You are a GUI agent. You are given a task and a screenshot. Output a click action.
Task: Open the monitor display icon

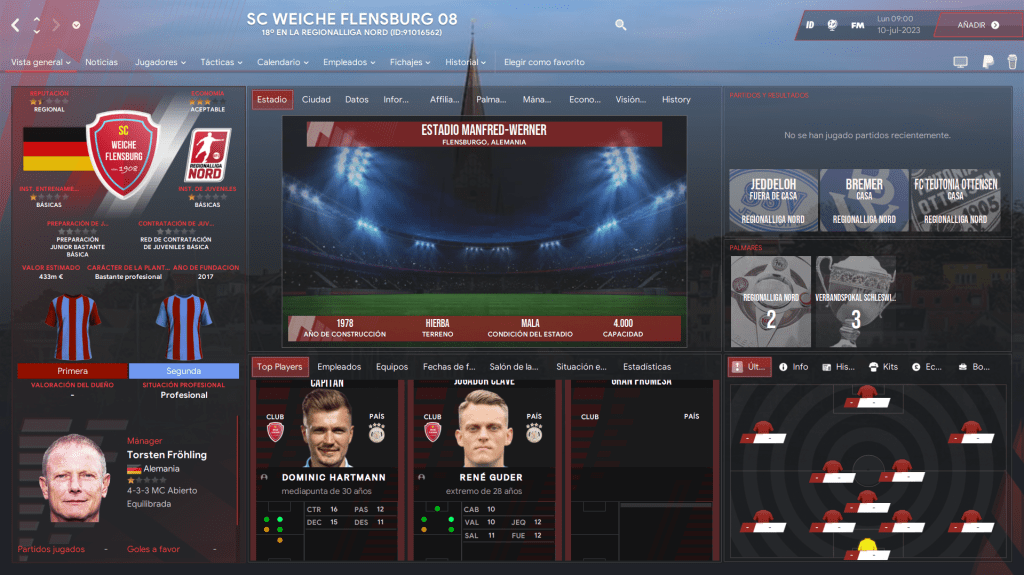(x=960, y=62)
